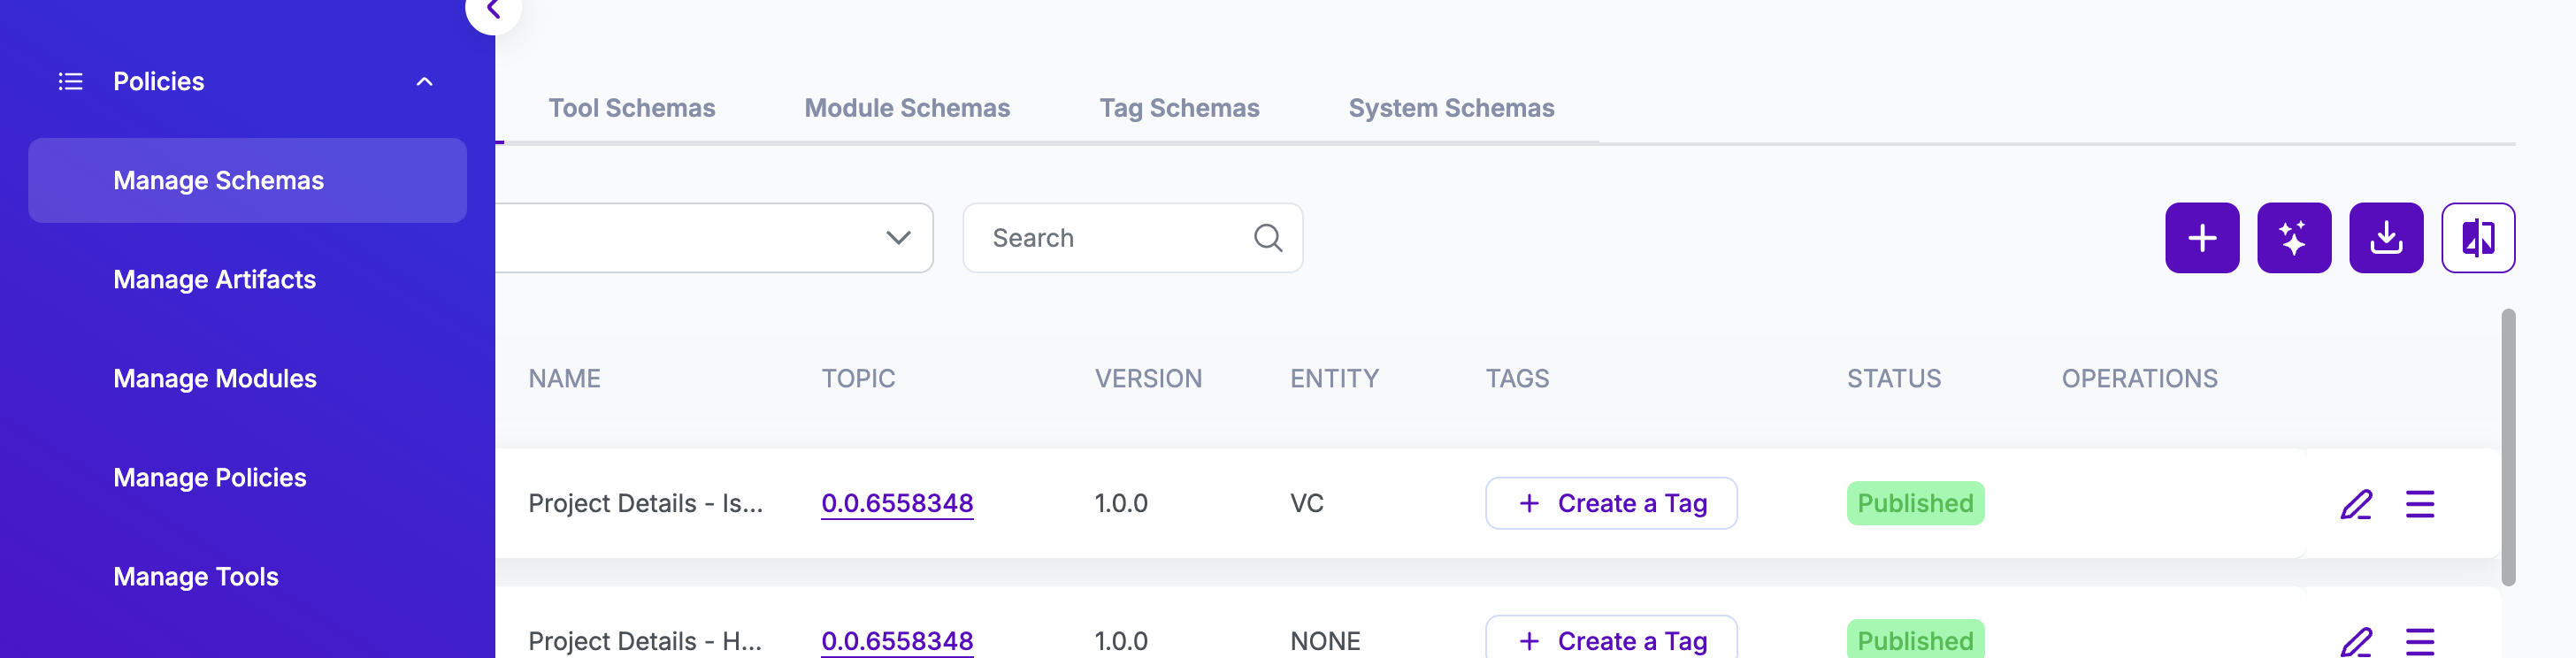Click the magnifier icon in the search box

click(x=1267, y=238)
